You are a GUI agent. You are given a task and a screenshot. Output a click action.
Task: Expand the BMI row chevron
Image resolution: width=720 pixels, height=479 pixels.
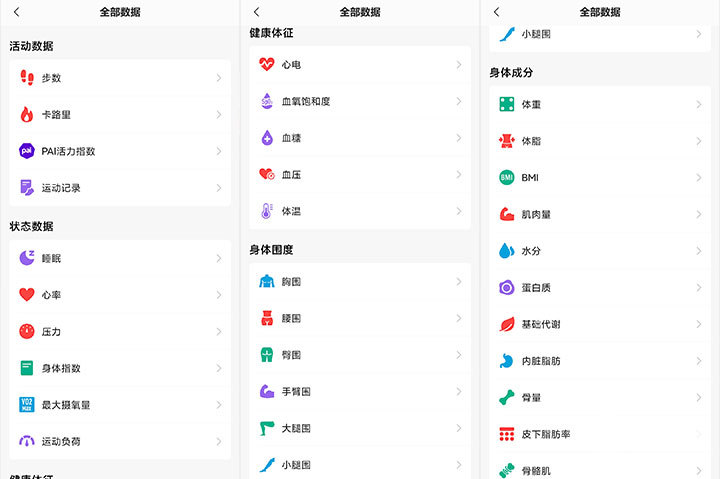(x=699, y=177)
